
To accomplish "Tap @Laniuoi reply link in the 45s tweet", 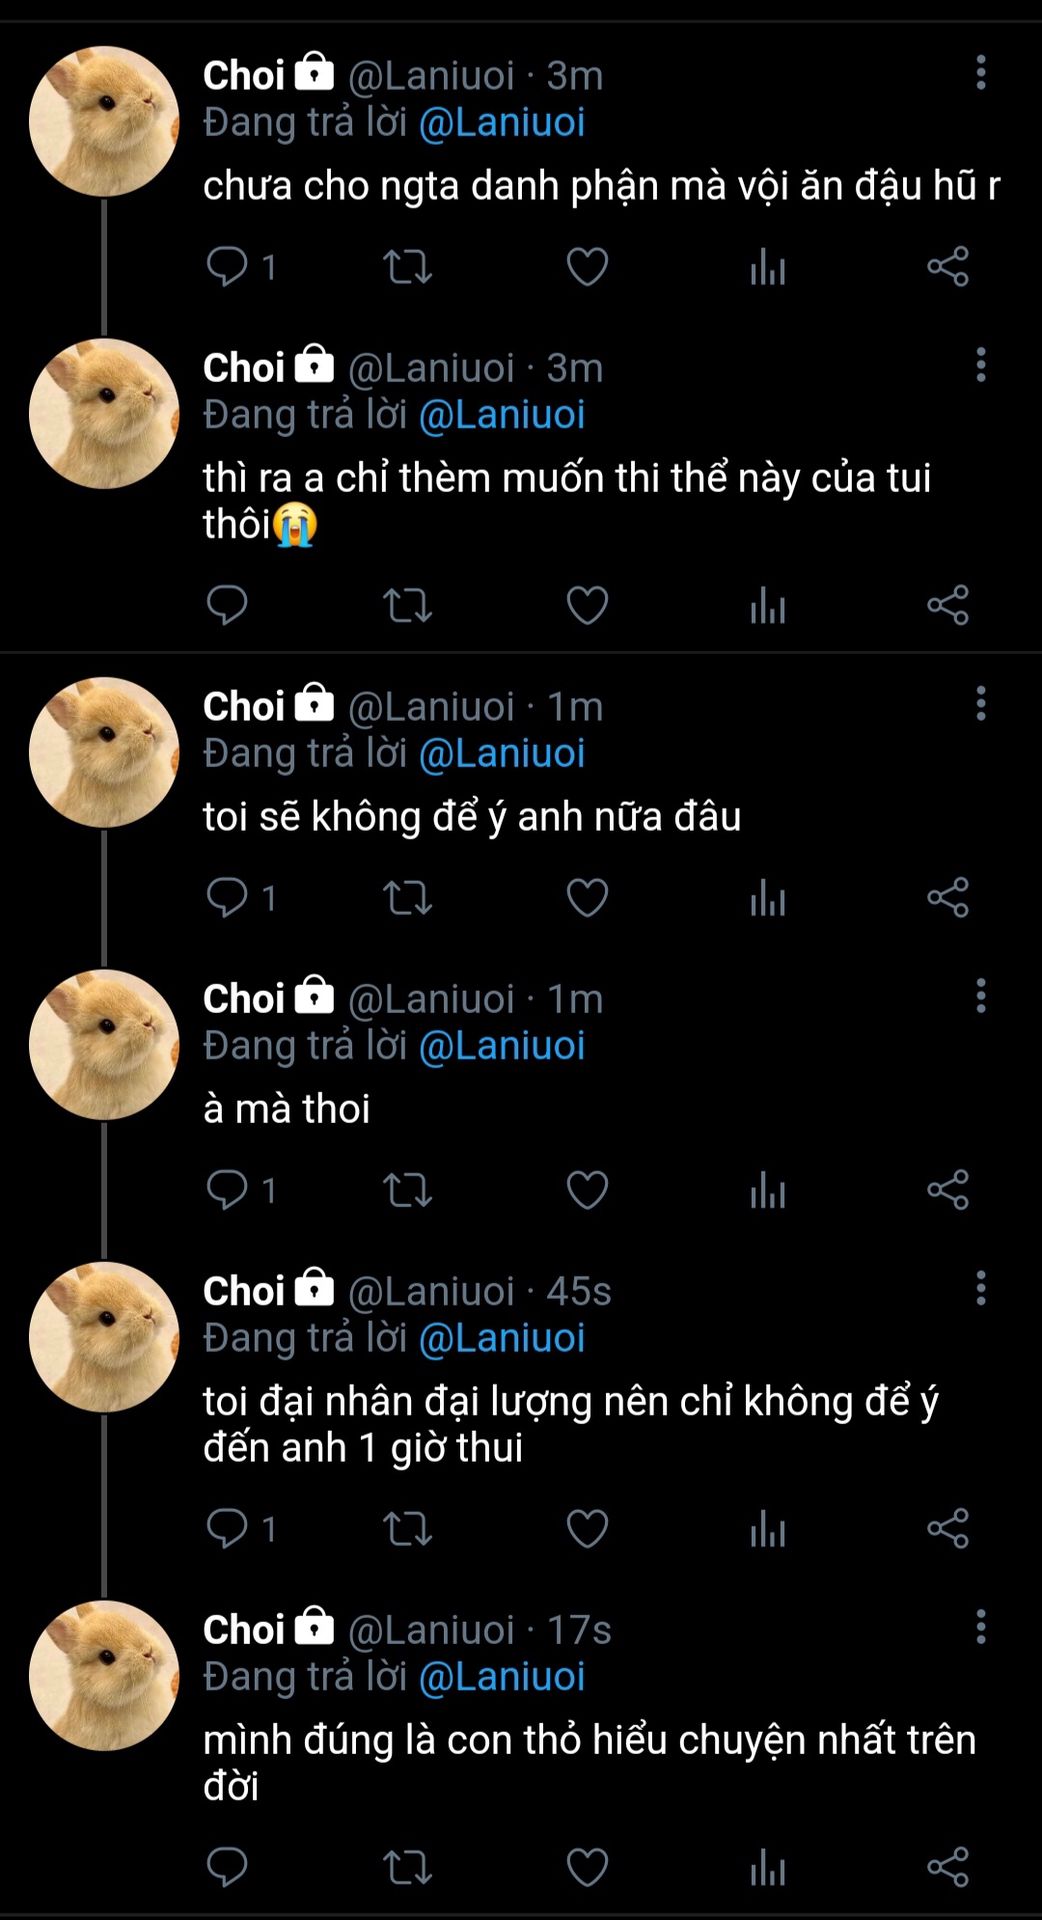I will click(502, 1338).
